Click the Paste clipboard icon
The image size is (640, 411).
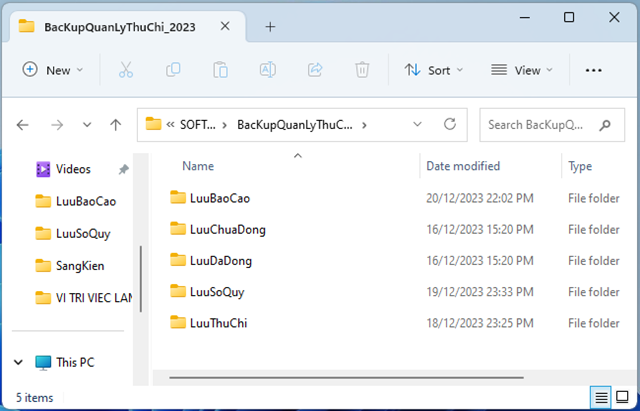click(x=220, y=70)
